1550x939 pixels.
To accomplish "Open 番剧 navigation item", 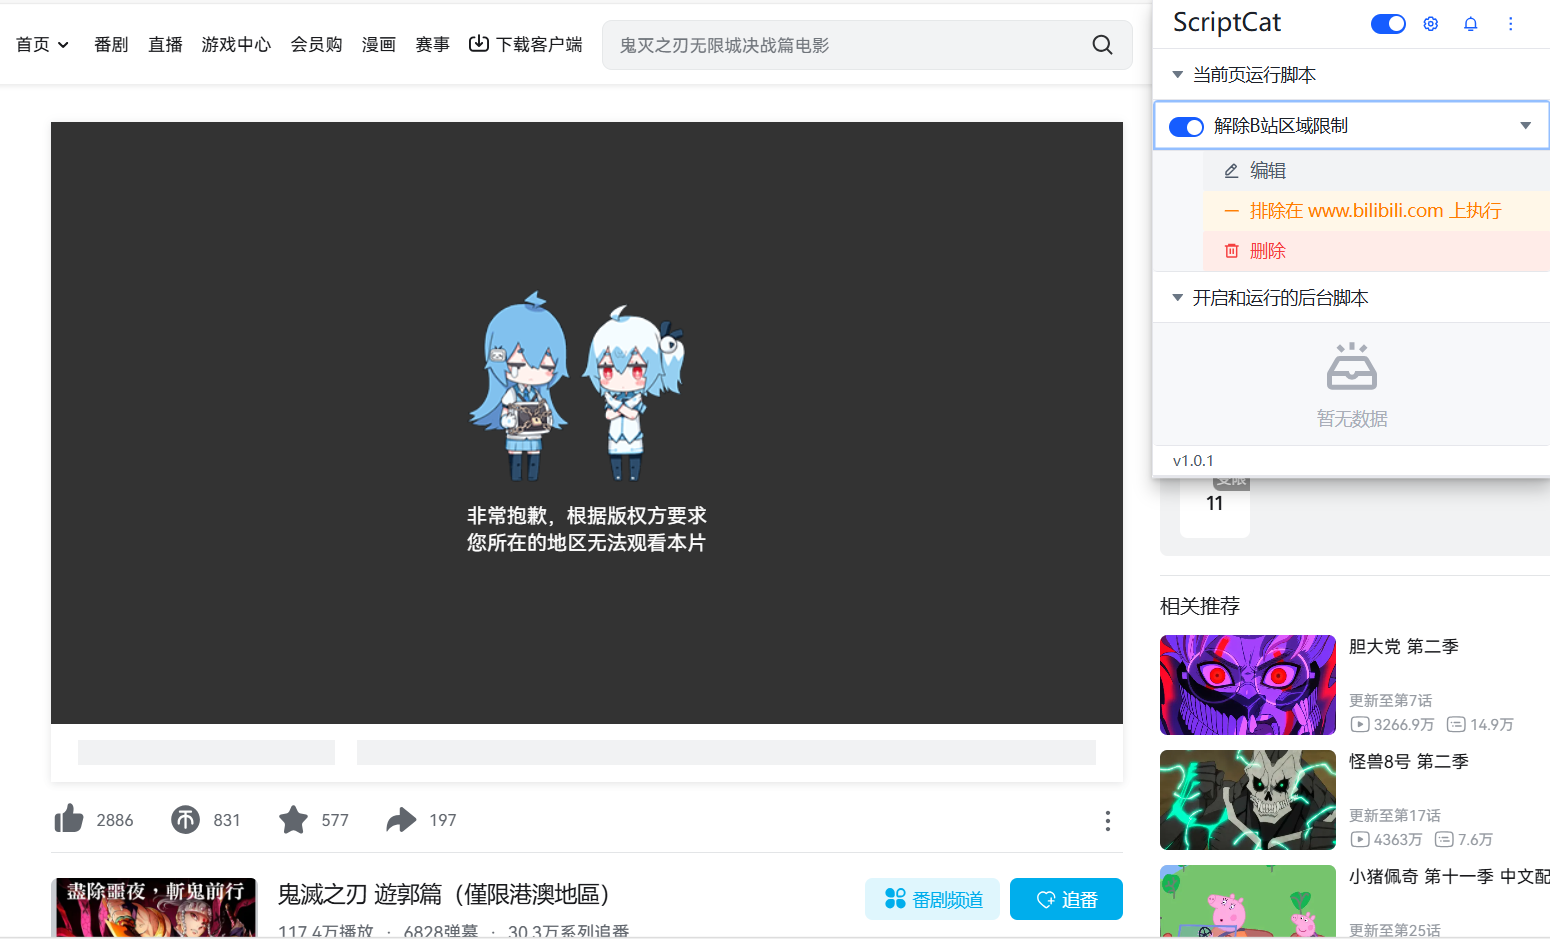I will pyautogui.click(x=111, y=44).
